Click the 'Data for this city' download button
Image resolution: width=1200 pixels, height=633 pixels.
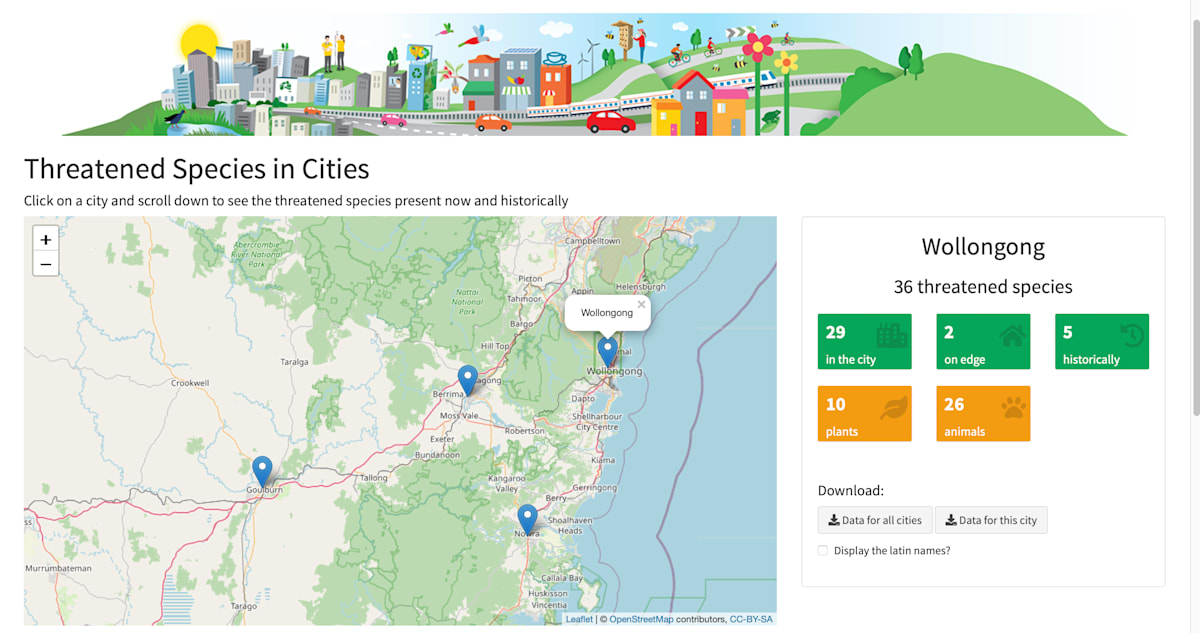click(x=991, y=519)
